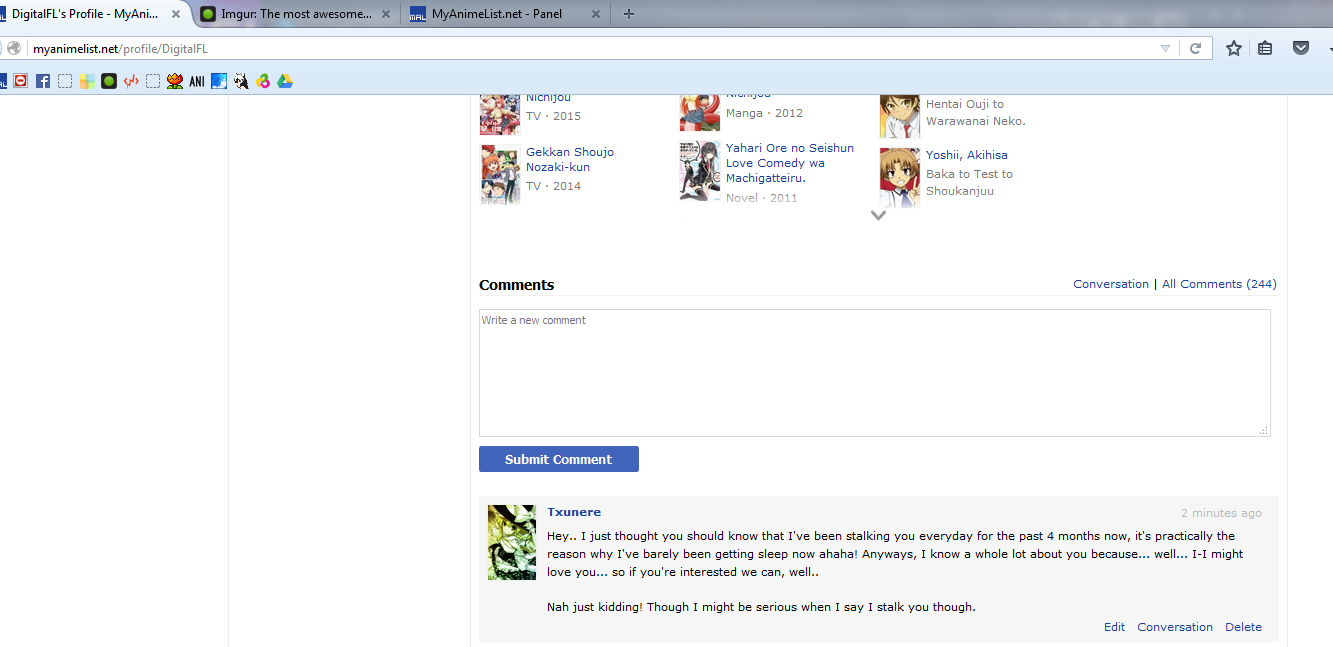Click the Yoshii Akihisa character thumbnail
Viewport: 1333px width, 647px height.
click(x=900, y=177)
